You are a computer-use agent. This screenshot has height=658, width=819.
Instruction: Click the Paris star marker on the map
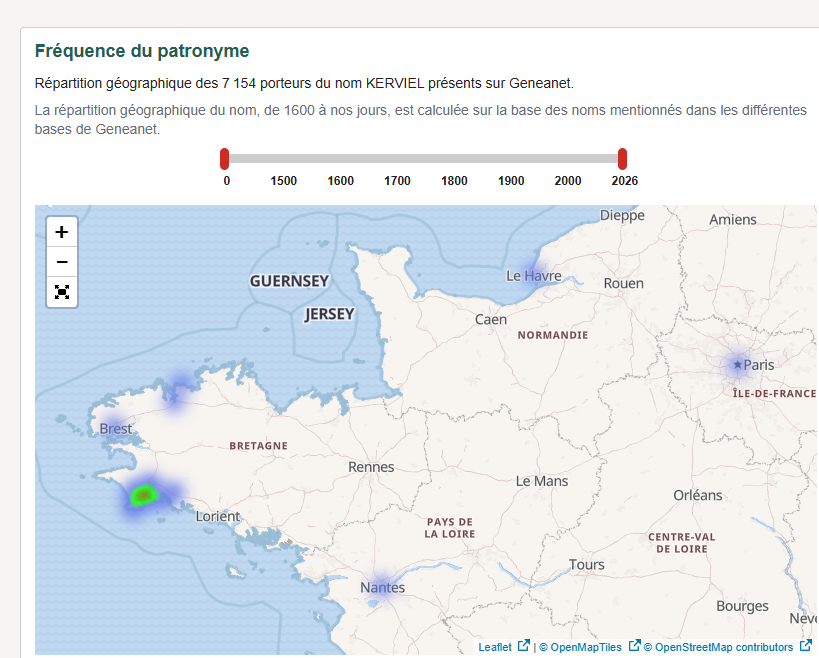pos(738,365)
